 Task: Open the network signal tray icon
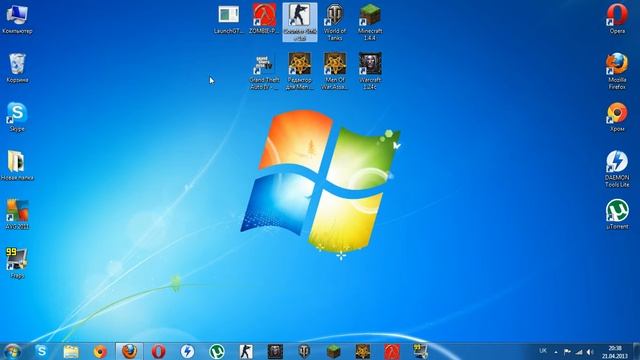point(579,352)
